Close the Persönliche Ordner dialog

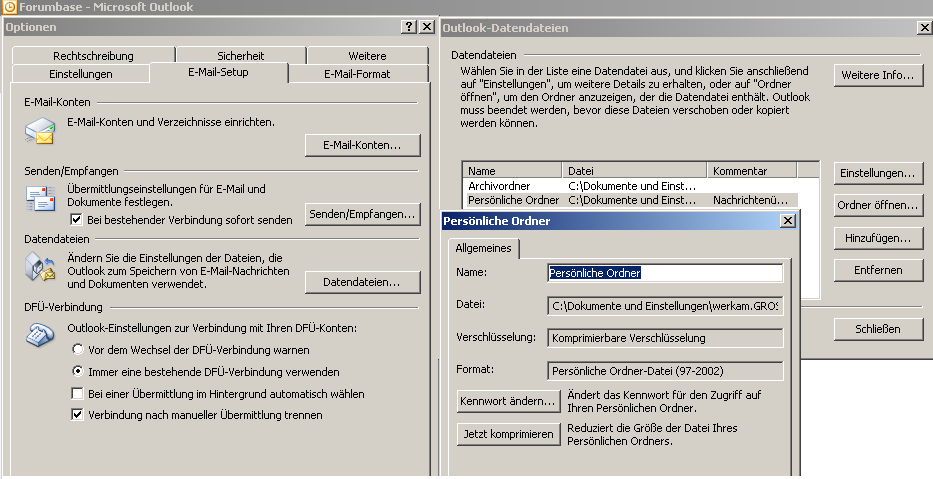[x=787, y=221]
